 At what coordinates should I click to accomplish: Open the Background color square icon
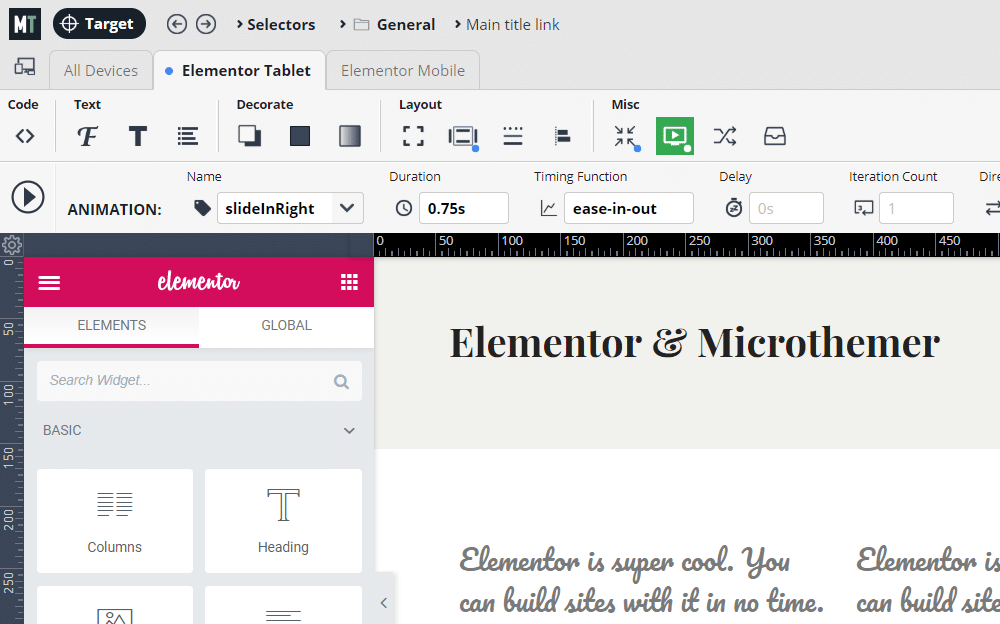[x=300, y=136]
